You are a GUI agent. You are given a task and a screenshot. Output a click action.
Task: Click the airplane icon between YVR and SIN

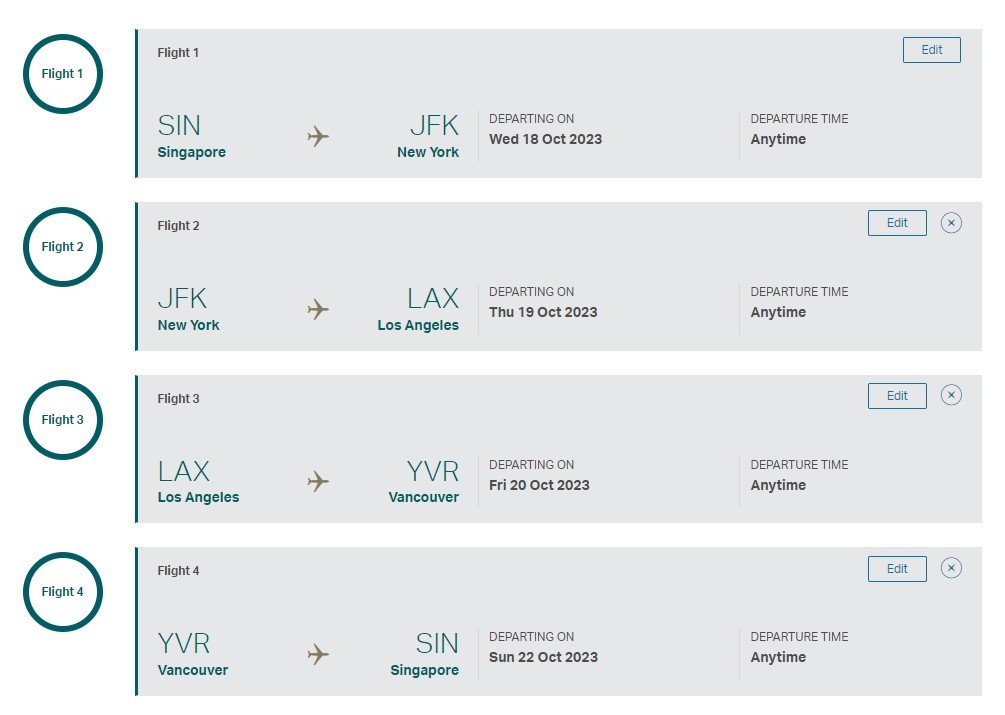click(x=318, y=652)
